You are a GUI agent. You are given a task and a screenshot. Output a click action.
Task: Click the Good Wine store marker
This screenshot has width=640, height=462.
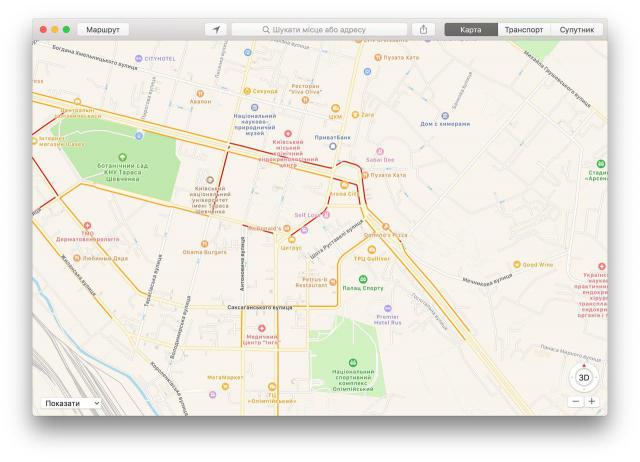(x=517, y=265)
